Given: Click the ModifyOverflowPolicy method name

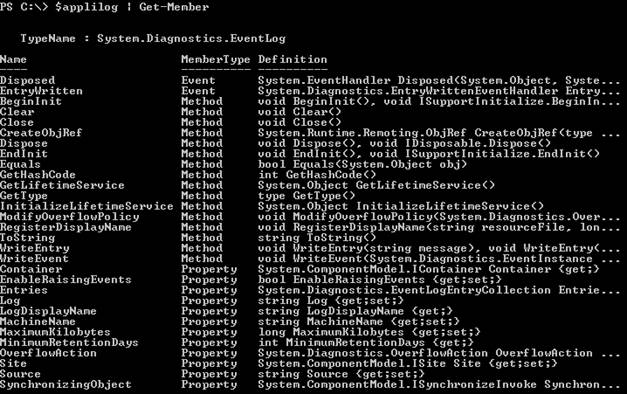Looking at the screenshot, I should [70, 217].
